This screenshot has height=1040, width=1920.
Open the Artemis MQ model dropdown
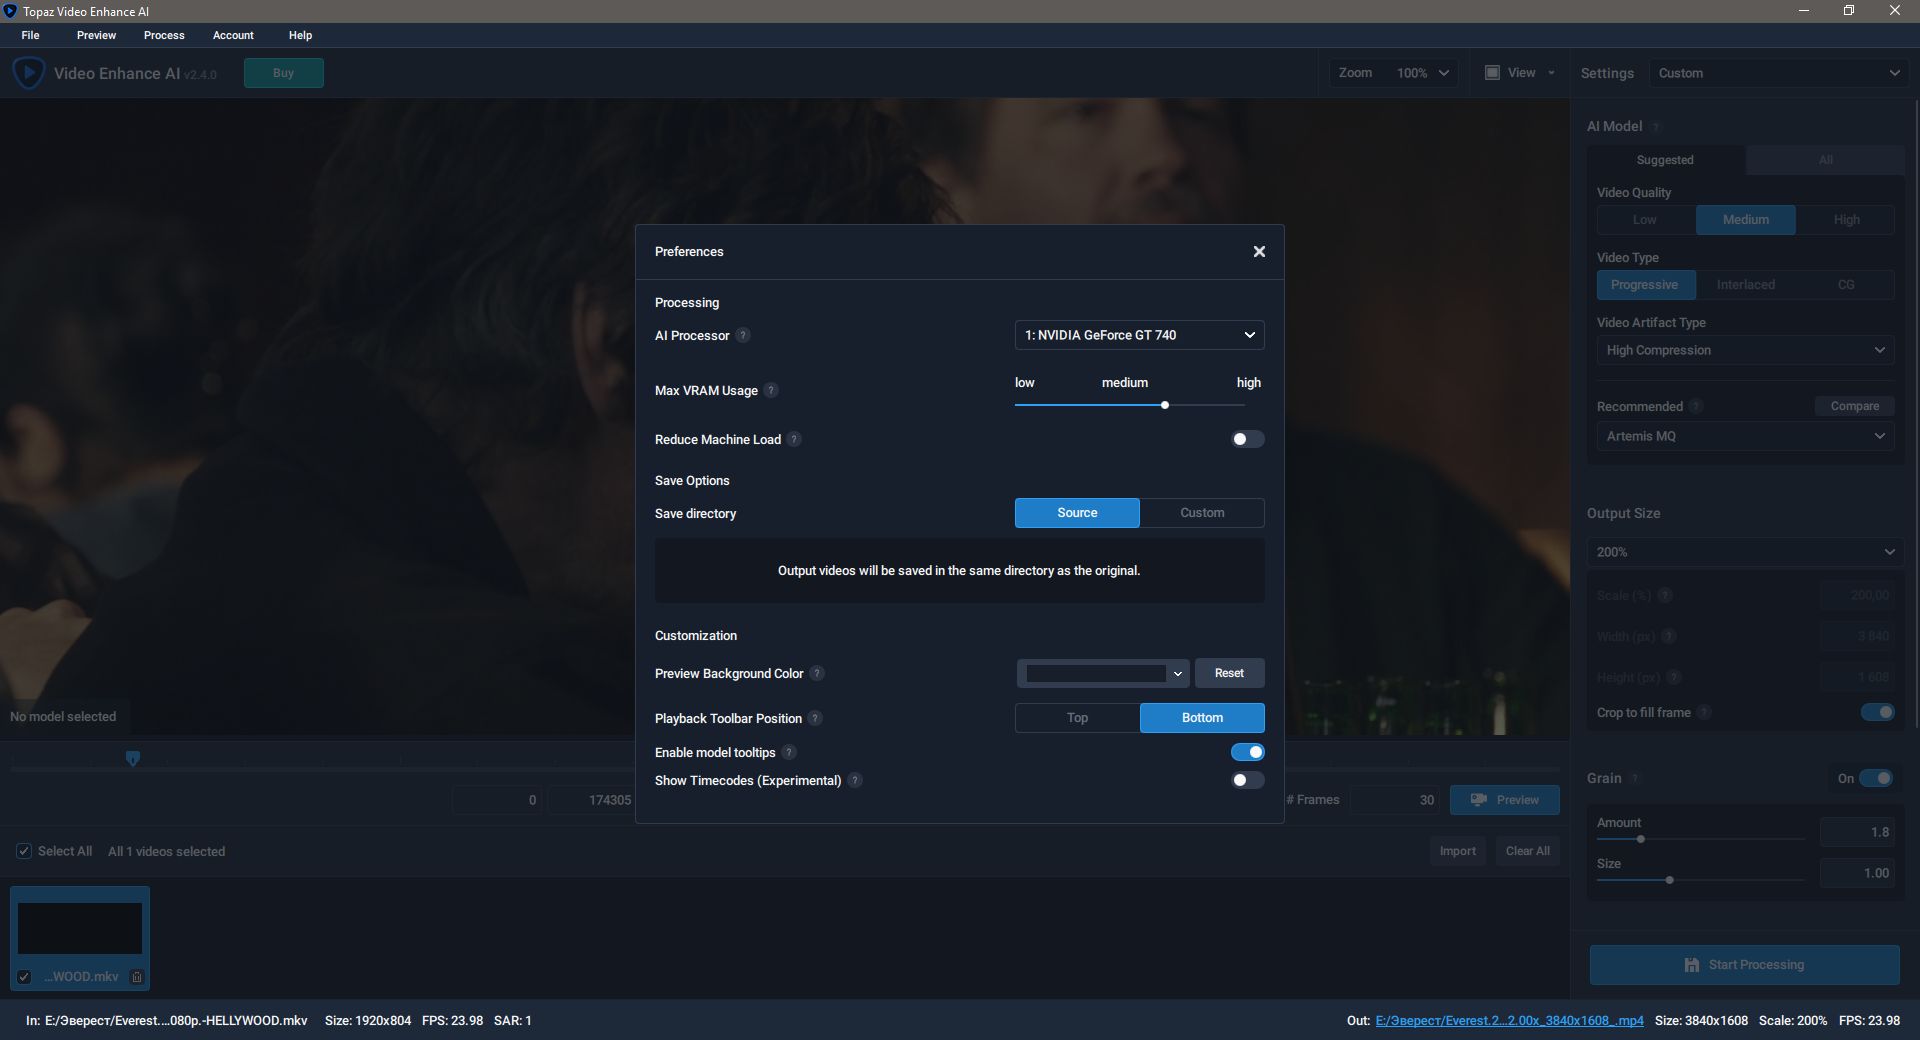point(1745,436)
